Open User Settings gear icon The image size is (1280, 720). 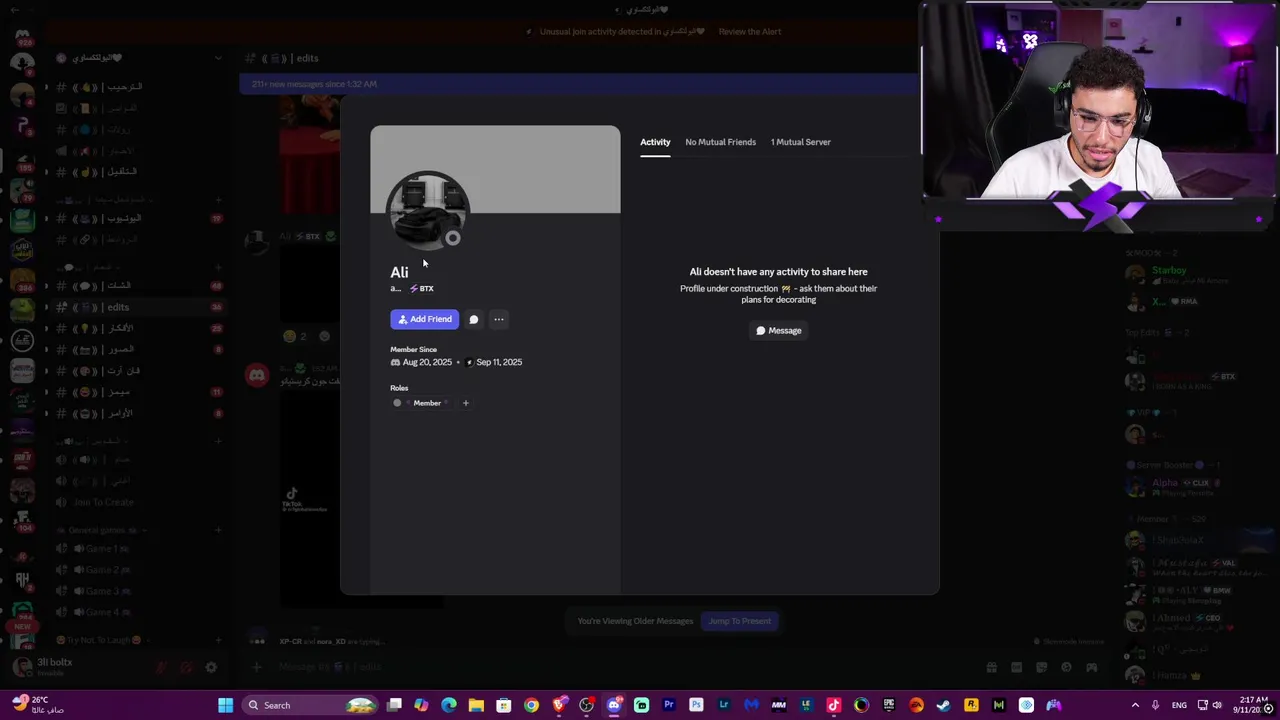click(211, 667)
